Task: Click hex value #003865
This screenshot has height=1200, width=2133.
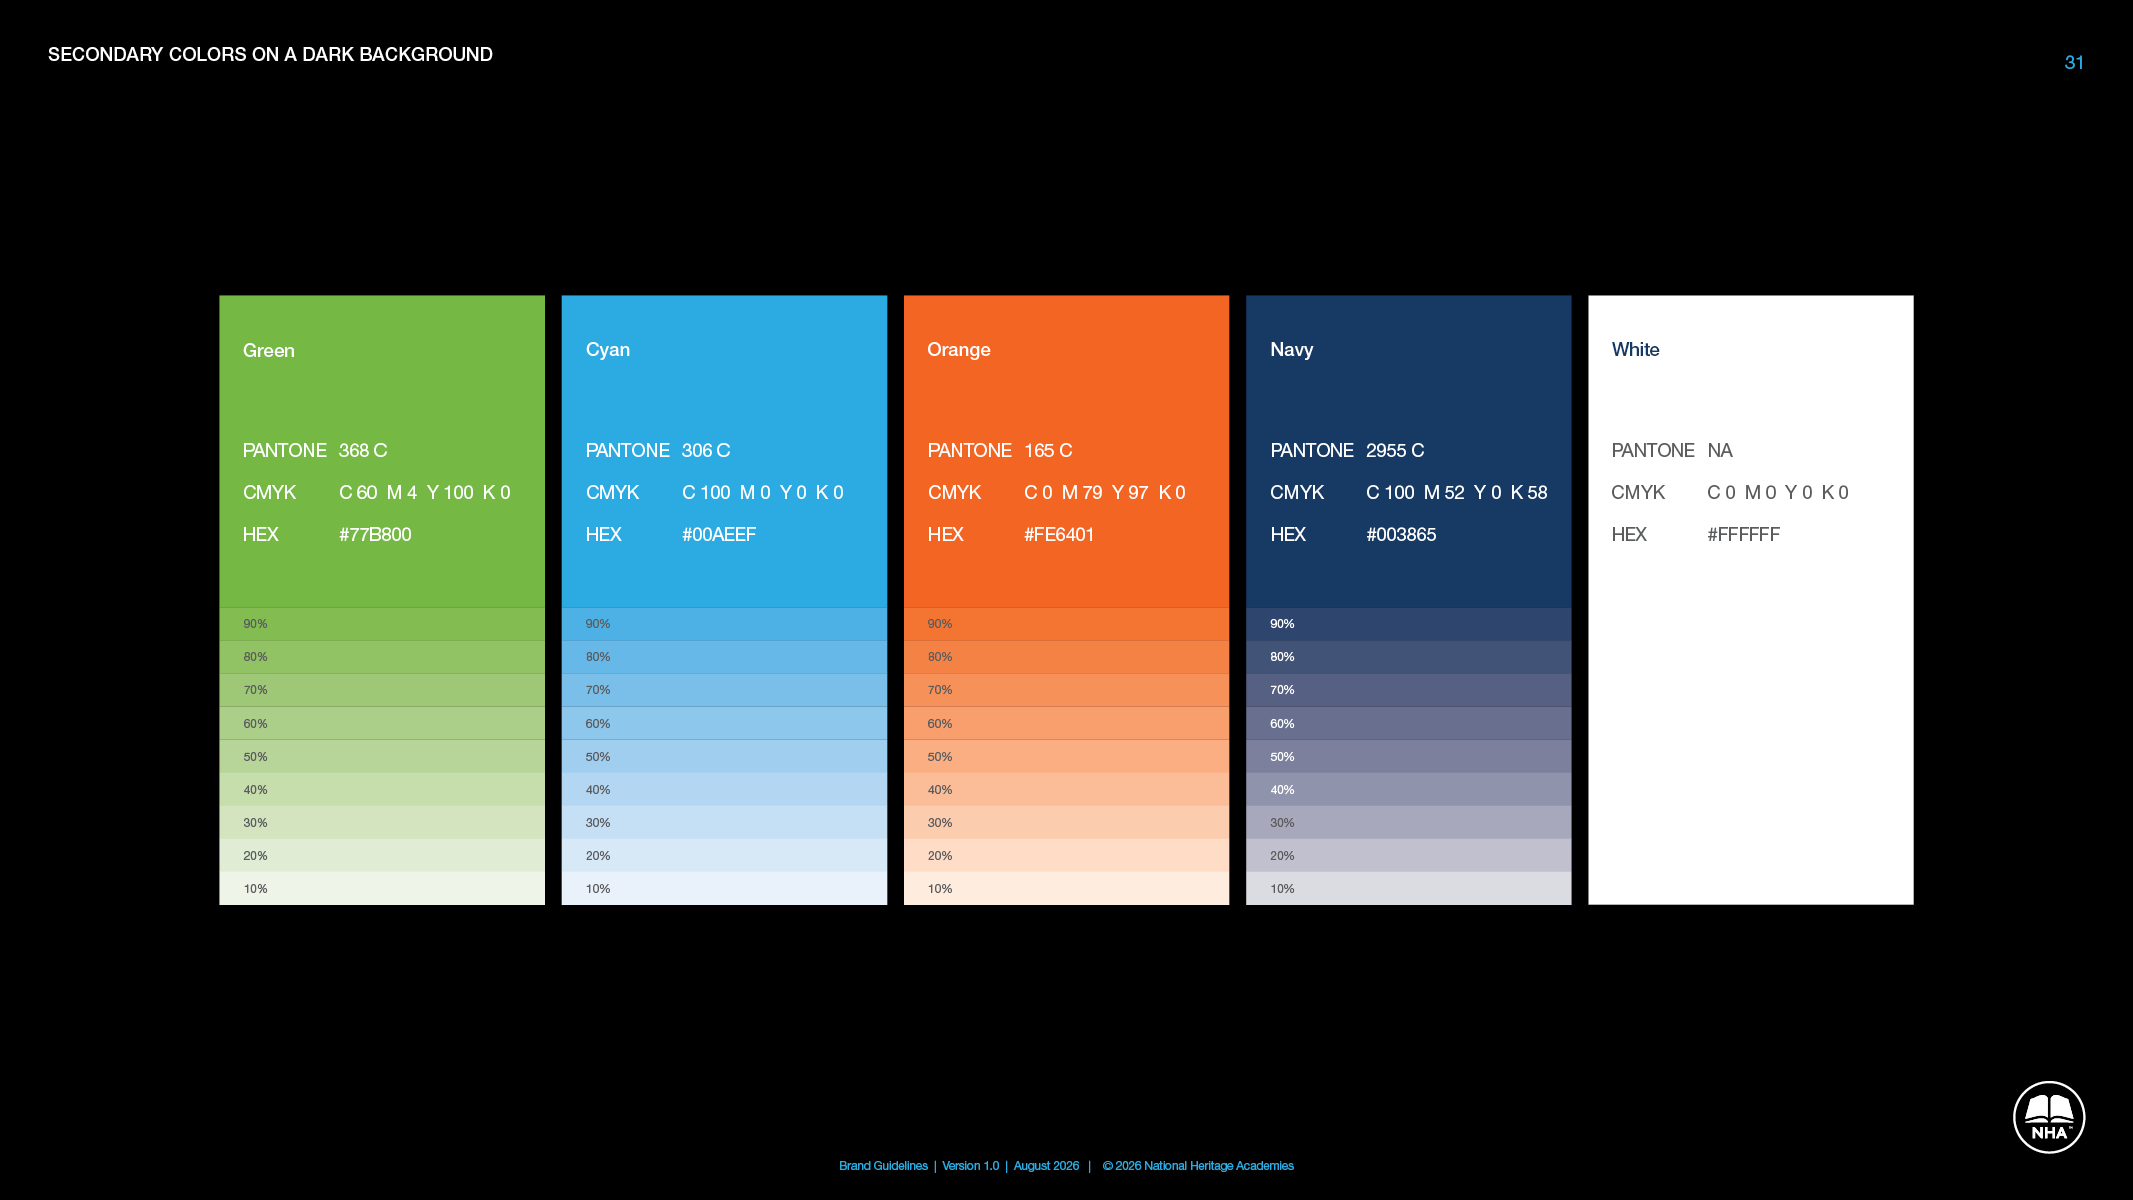Action: (x=1400, y=535)
